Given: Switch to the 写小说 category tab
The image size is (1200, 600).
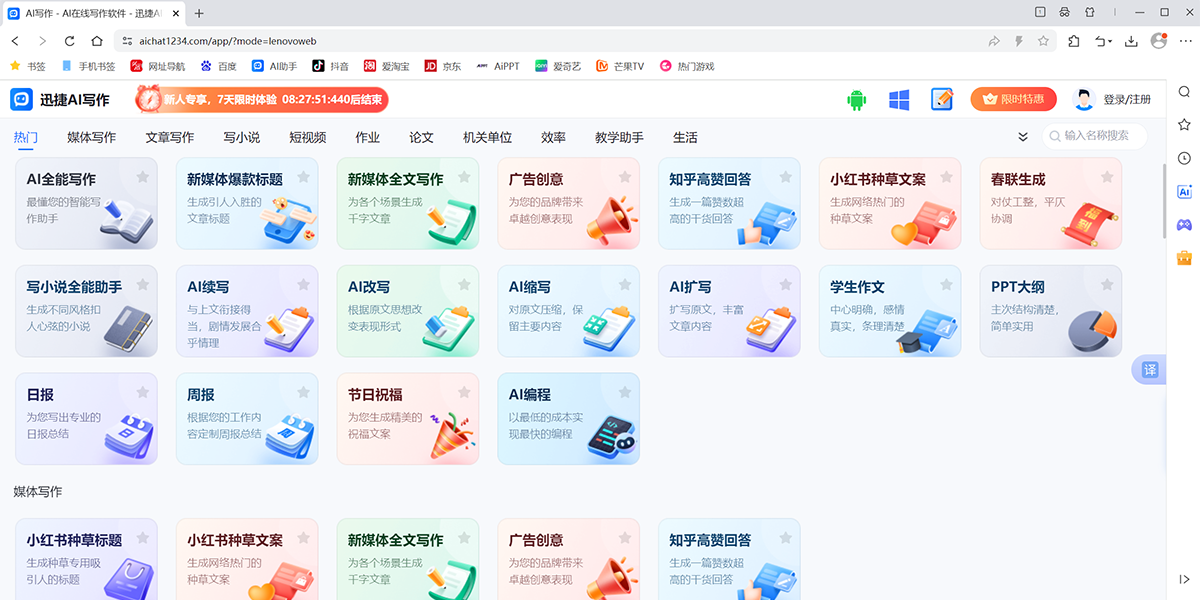Looking at the screenshot, I should tap(241, 137).
